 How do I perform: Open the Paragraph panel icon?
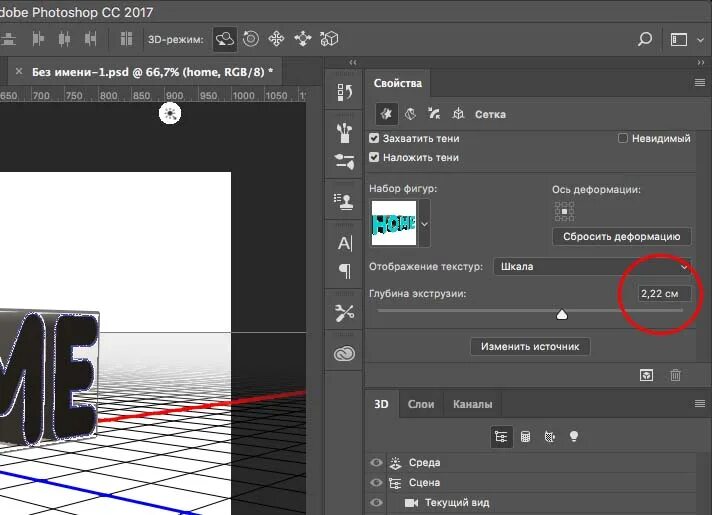click(345, 272)
